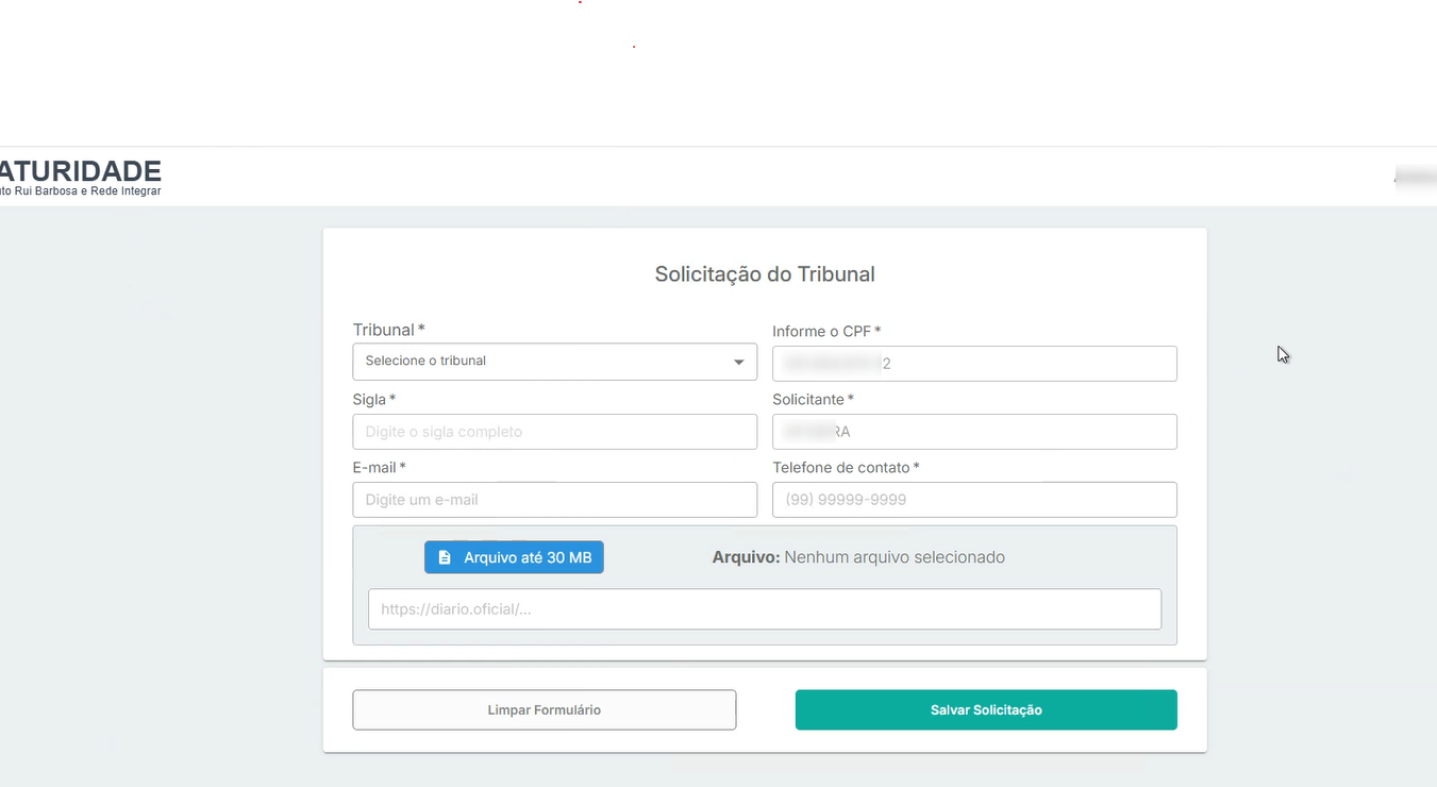This screenshot has height=787, width=1437.
Task: Click the 'Telefone de contato *' label
Action: [845, 467]
